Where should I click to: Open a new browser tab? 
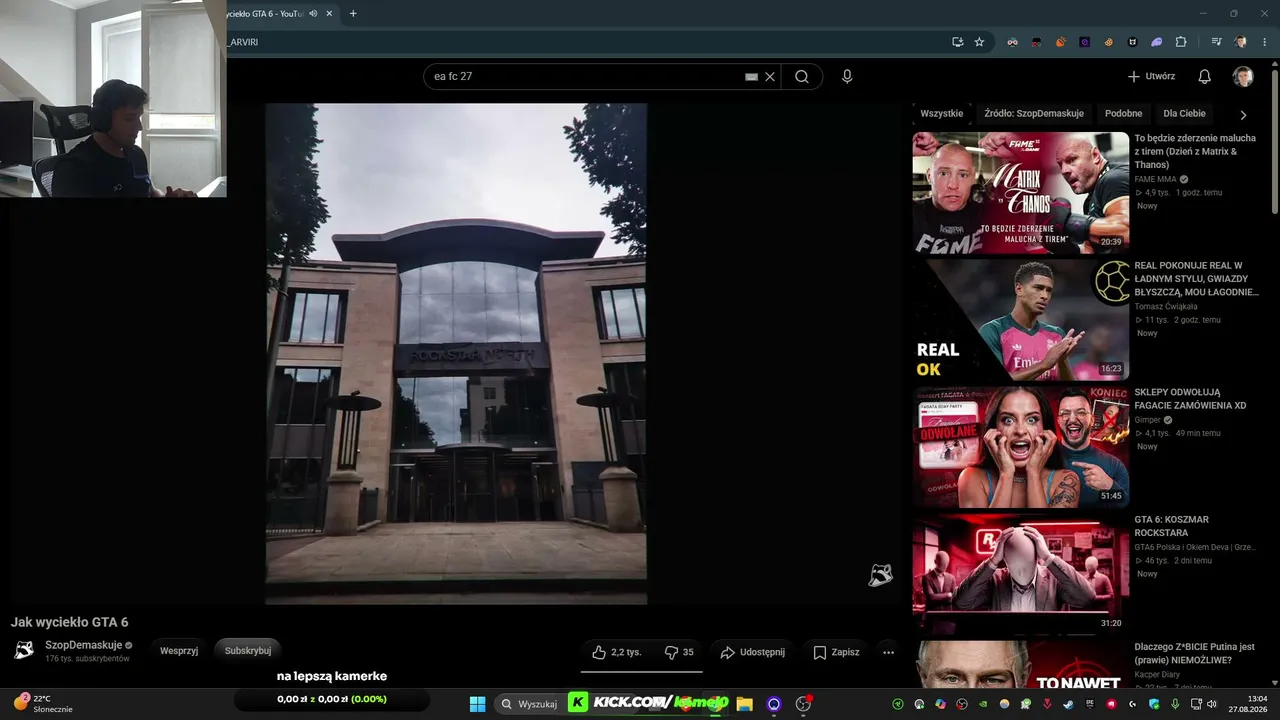[353, 14]
